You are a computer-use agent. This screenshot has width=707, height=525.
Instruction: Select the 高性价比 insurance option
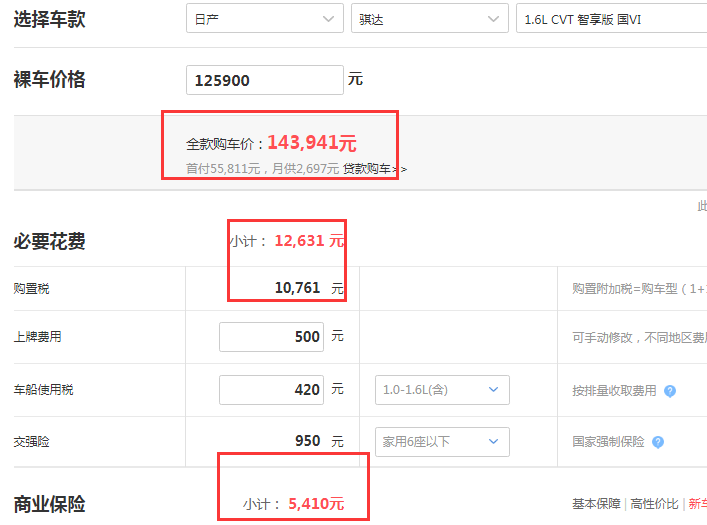654,504
